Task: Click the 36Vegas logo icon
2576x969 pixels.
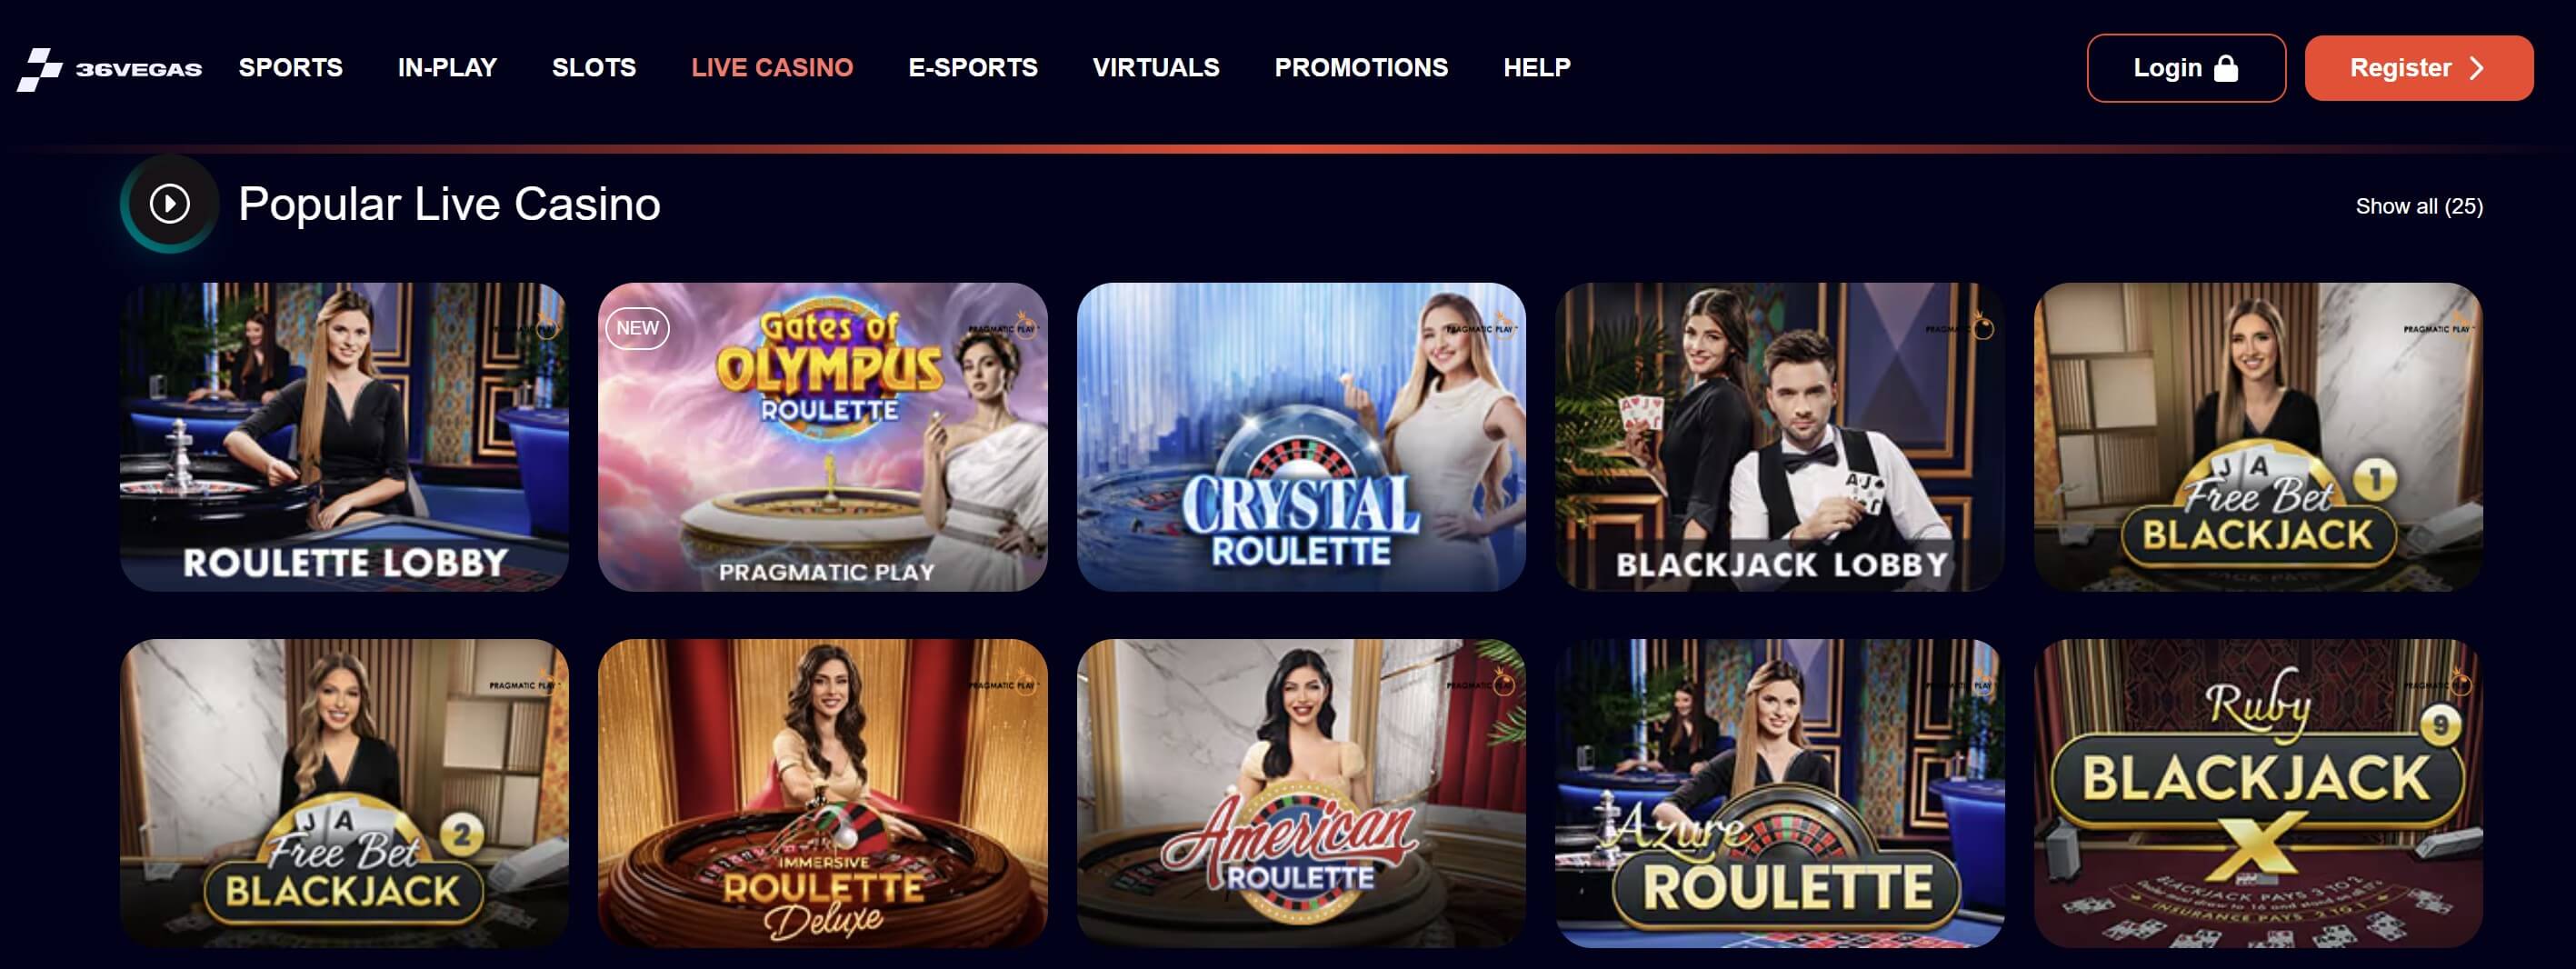Action: tap(40, 69)
